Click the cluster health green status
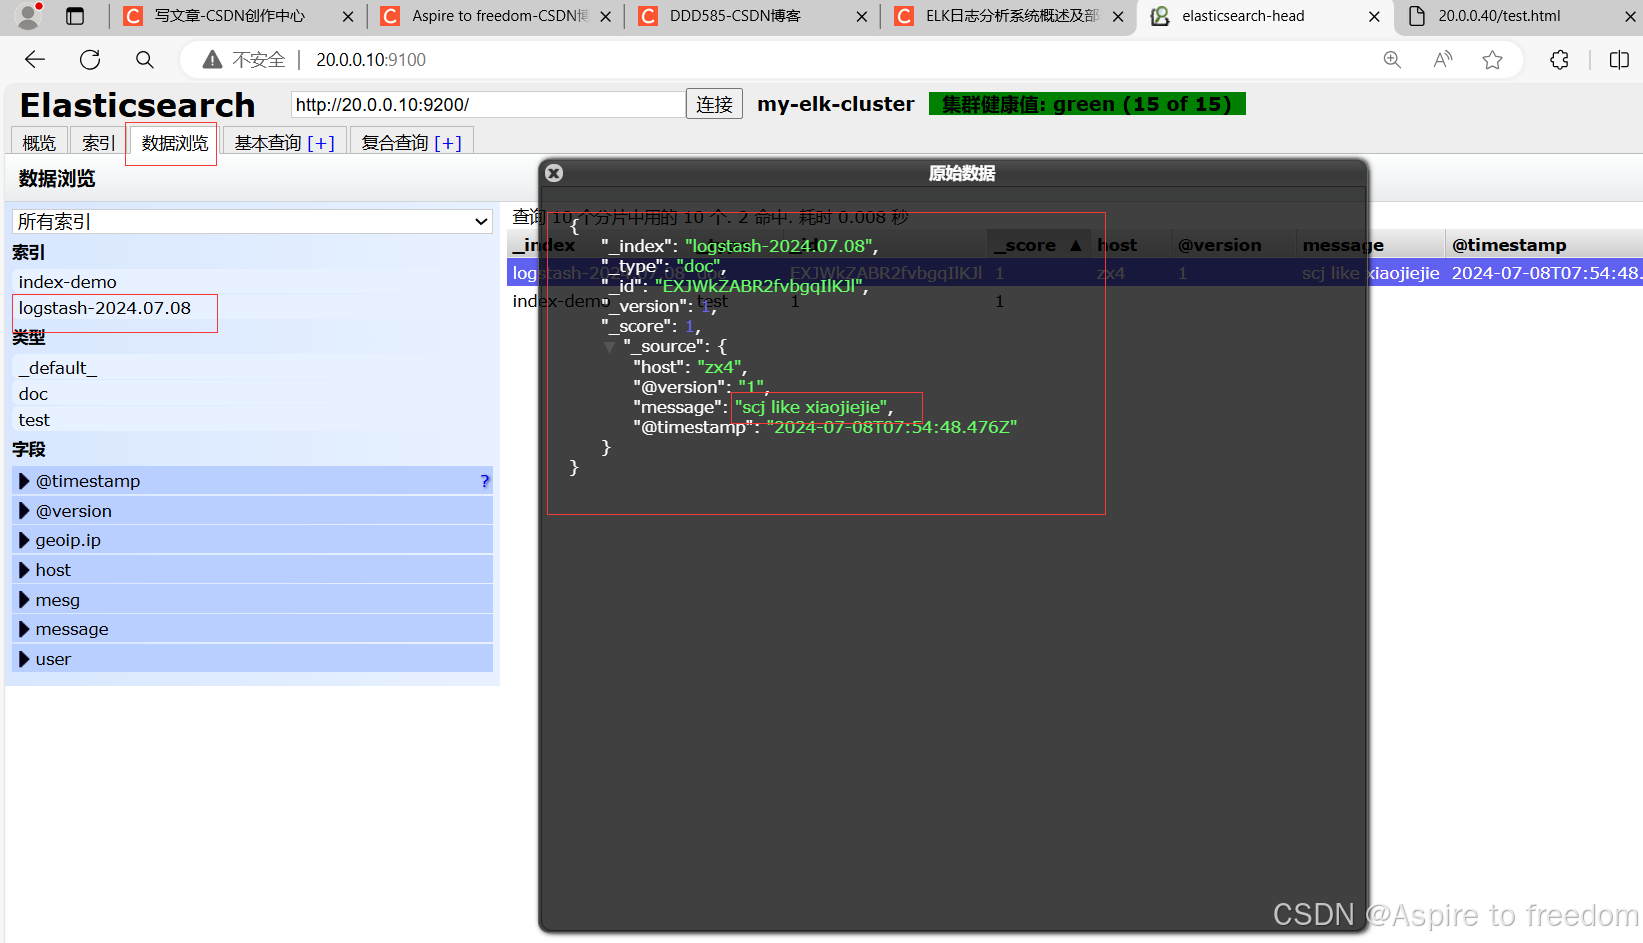 [x=1087, y=104]
